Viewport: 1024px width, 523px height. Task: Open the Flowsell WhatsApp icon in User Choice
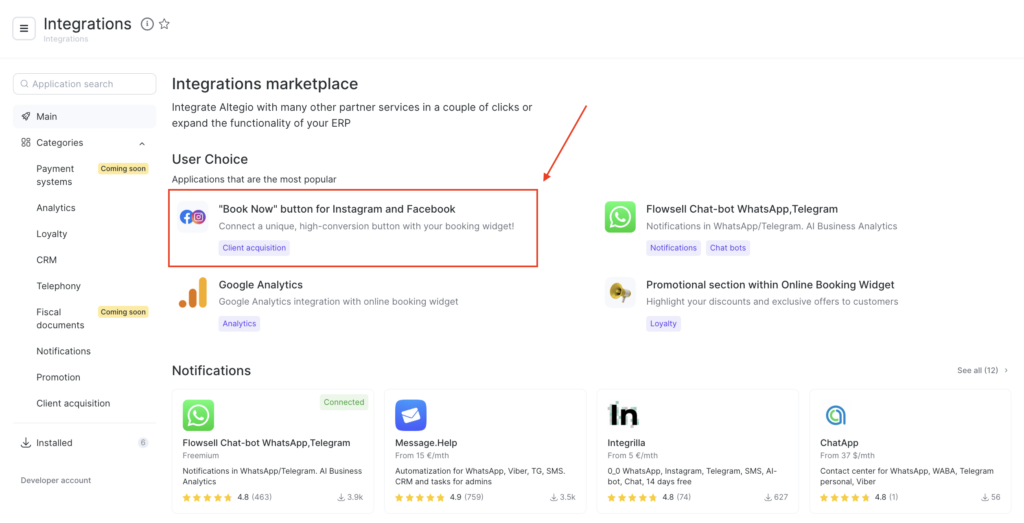[x=620, y=217]
